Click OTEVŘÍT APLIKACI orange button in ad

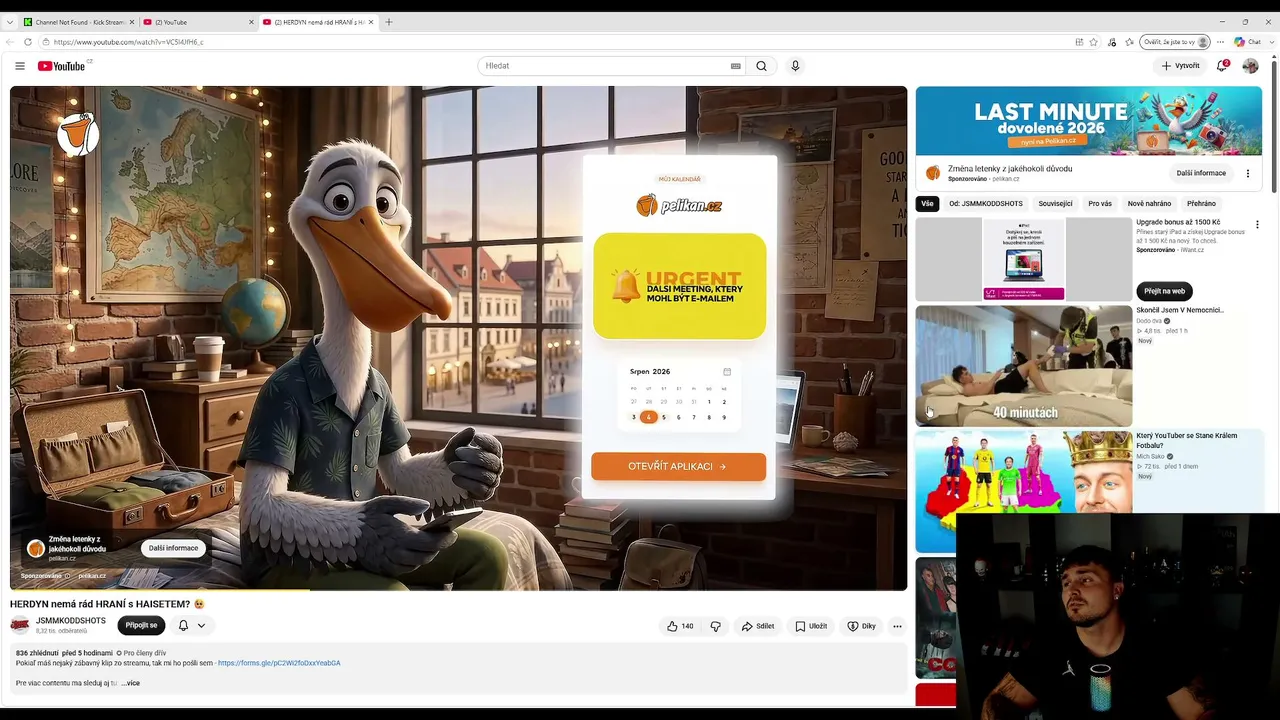click(x=678, y=466)
